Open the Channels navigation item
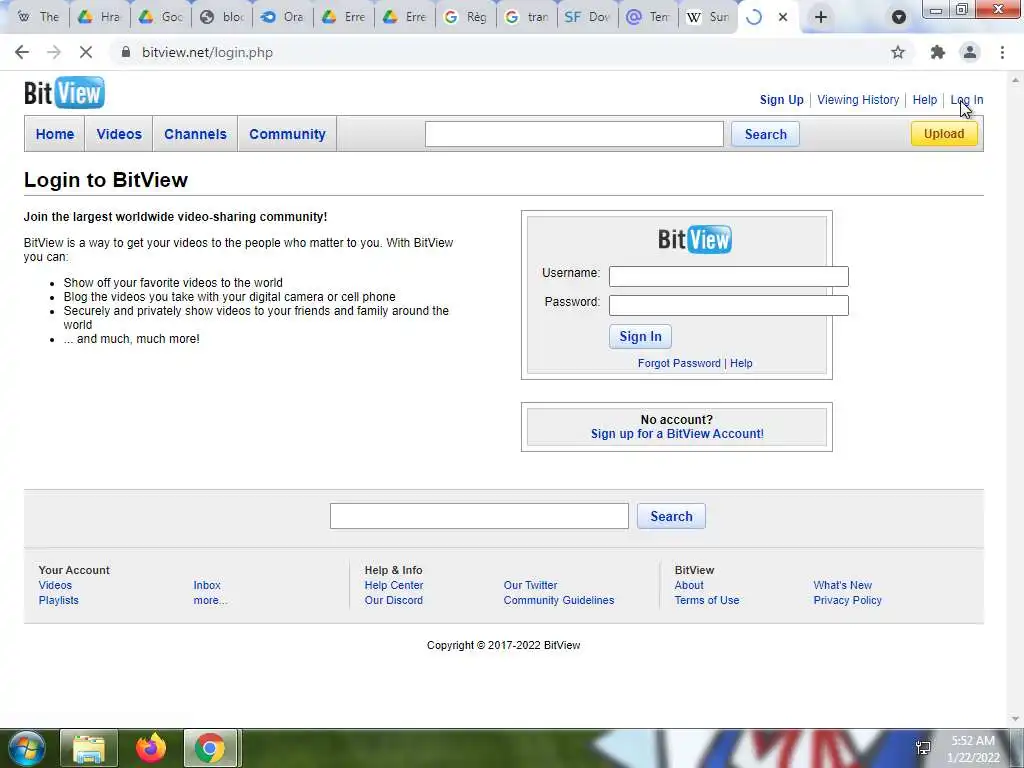Screen dimensions: 1024x768 tap(195, 134)
